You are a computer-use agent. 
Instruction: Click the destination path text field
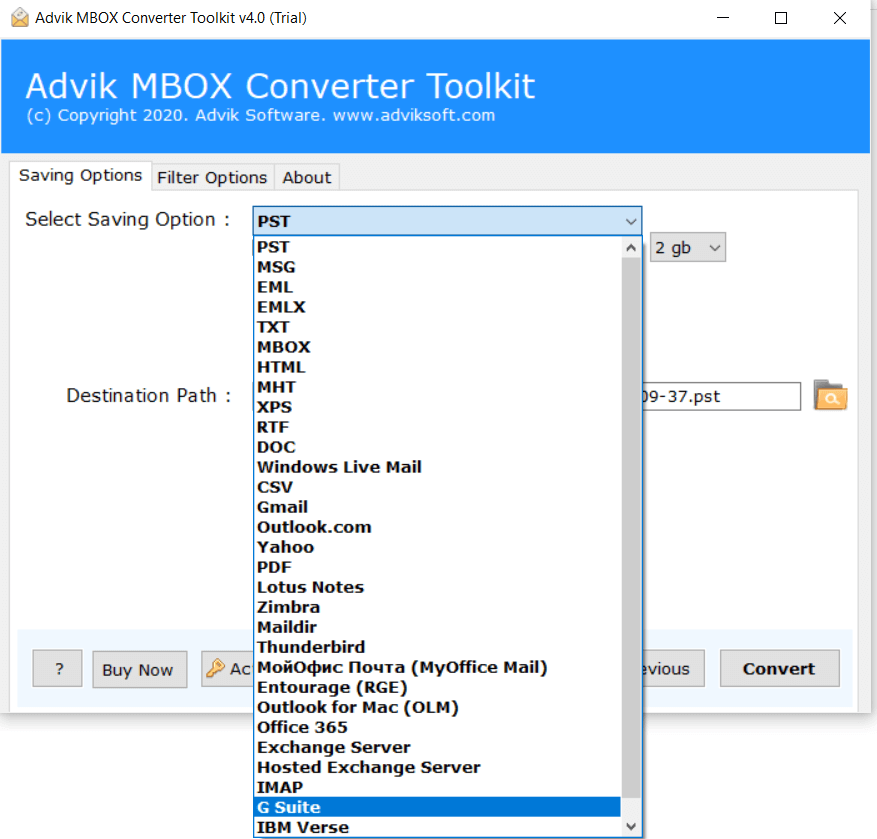720,397
